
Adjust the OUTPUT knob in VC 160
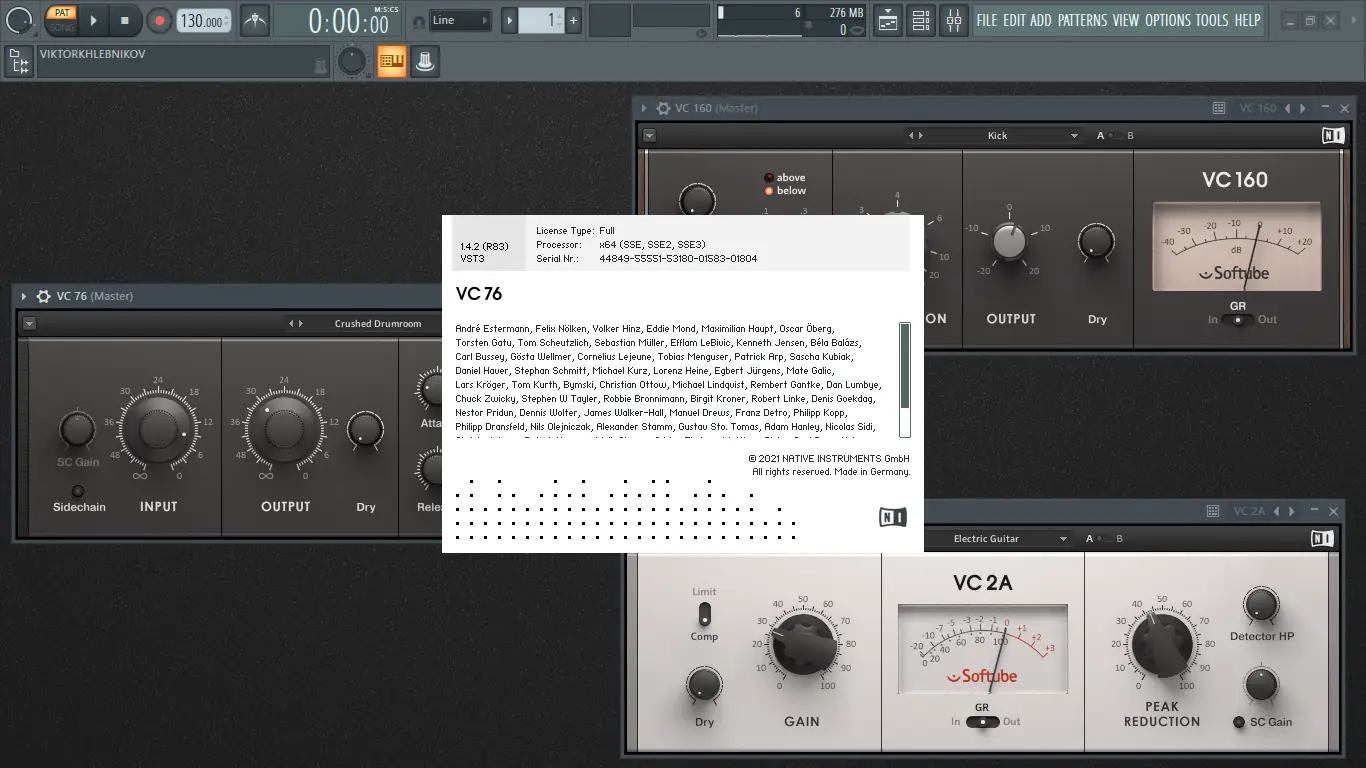click(1009, 241)
